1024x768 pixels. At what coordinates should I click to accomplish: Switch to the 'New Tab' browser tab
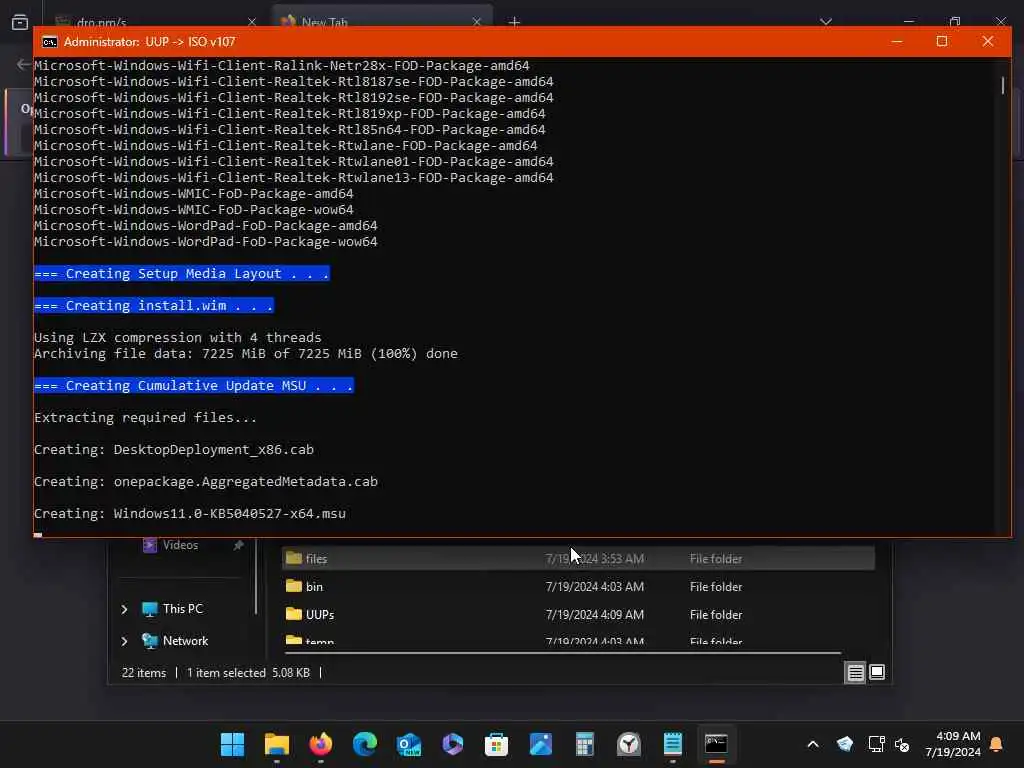(382, 21)
